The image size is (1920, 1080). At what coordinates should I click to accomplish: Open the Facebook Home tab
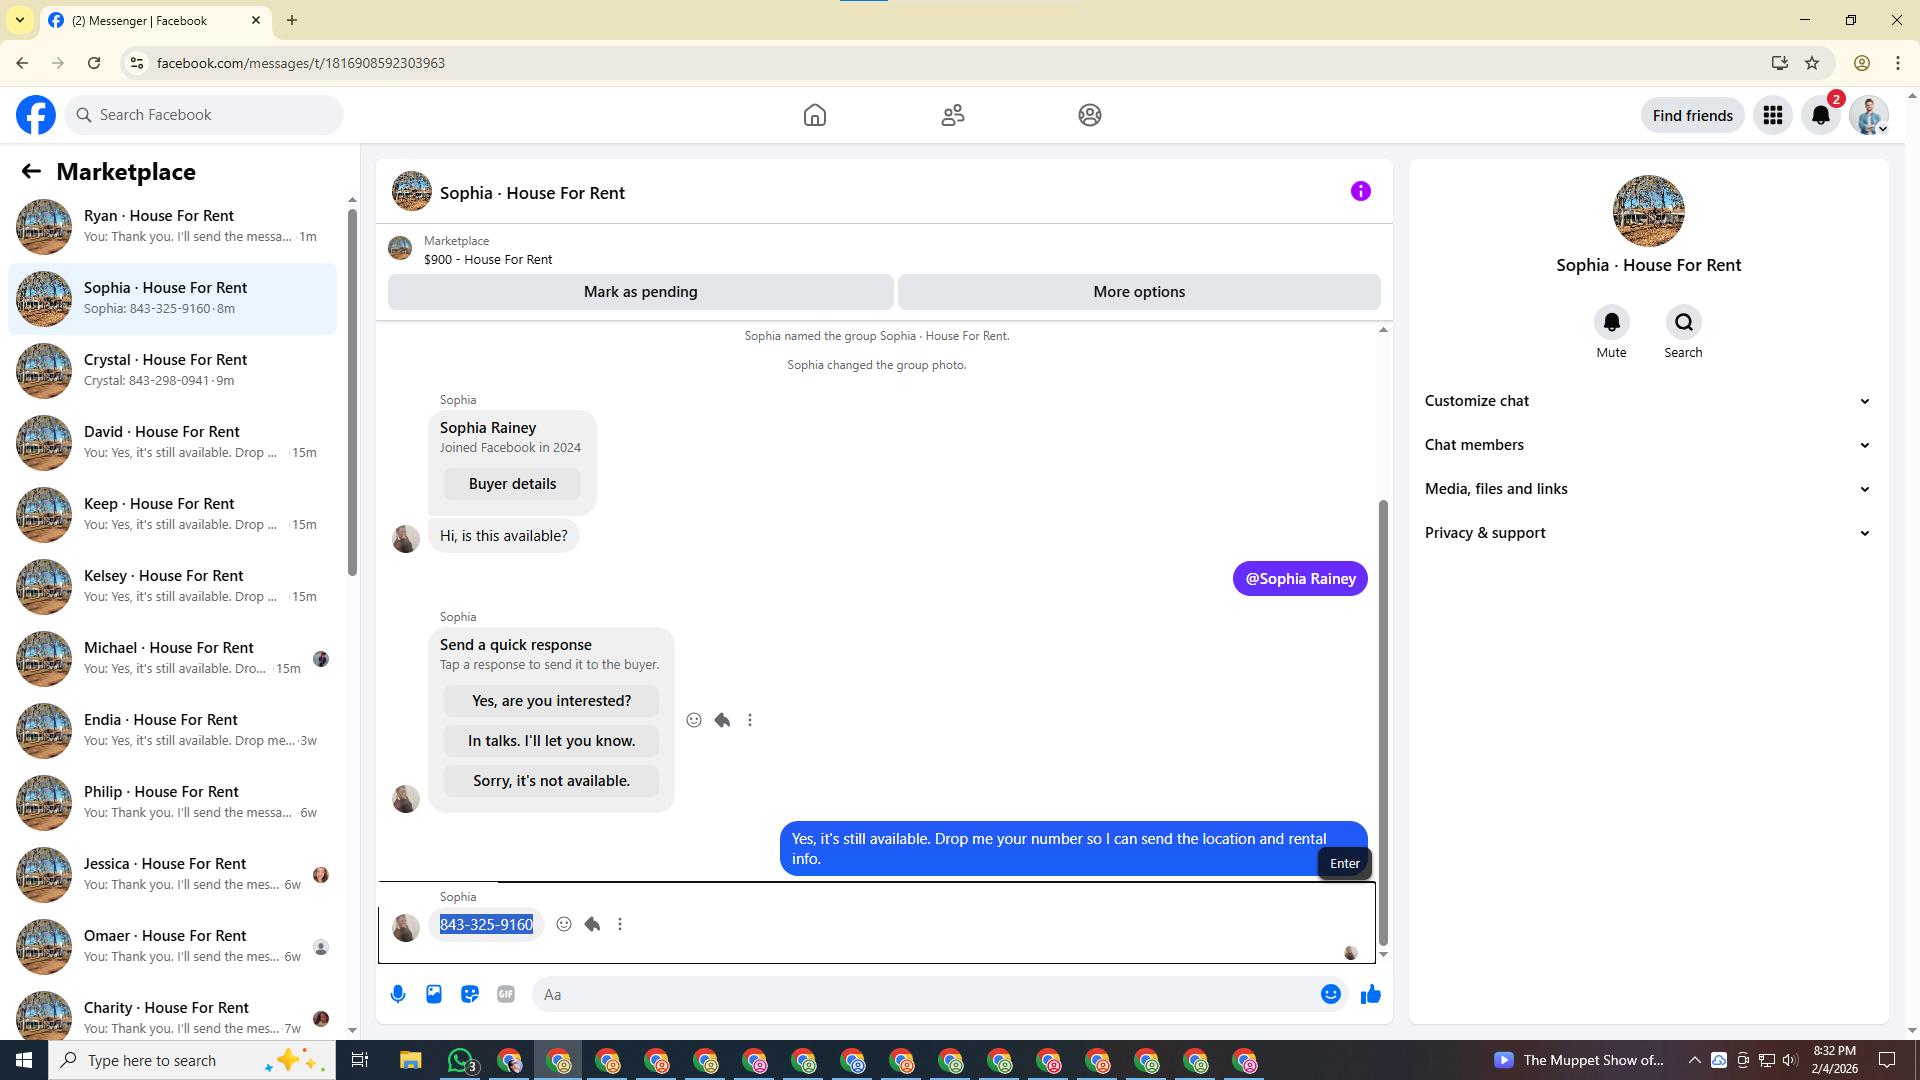tap(814, 115)
